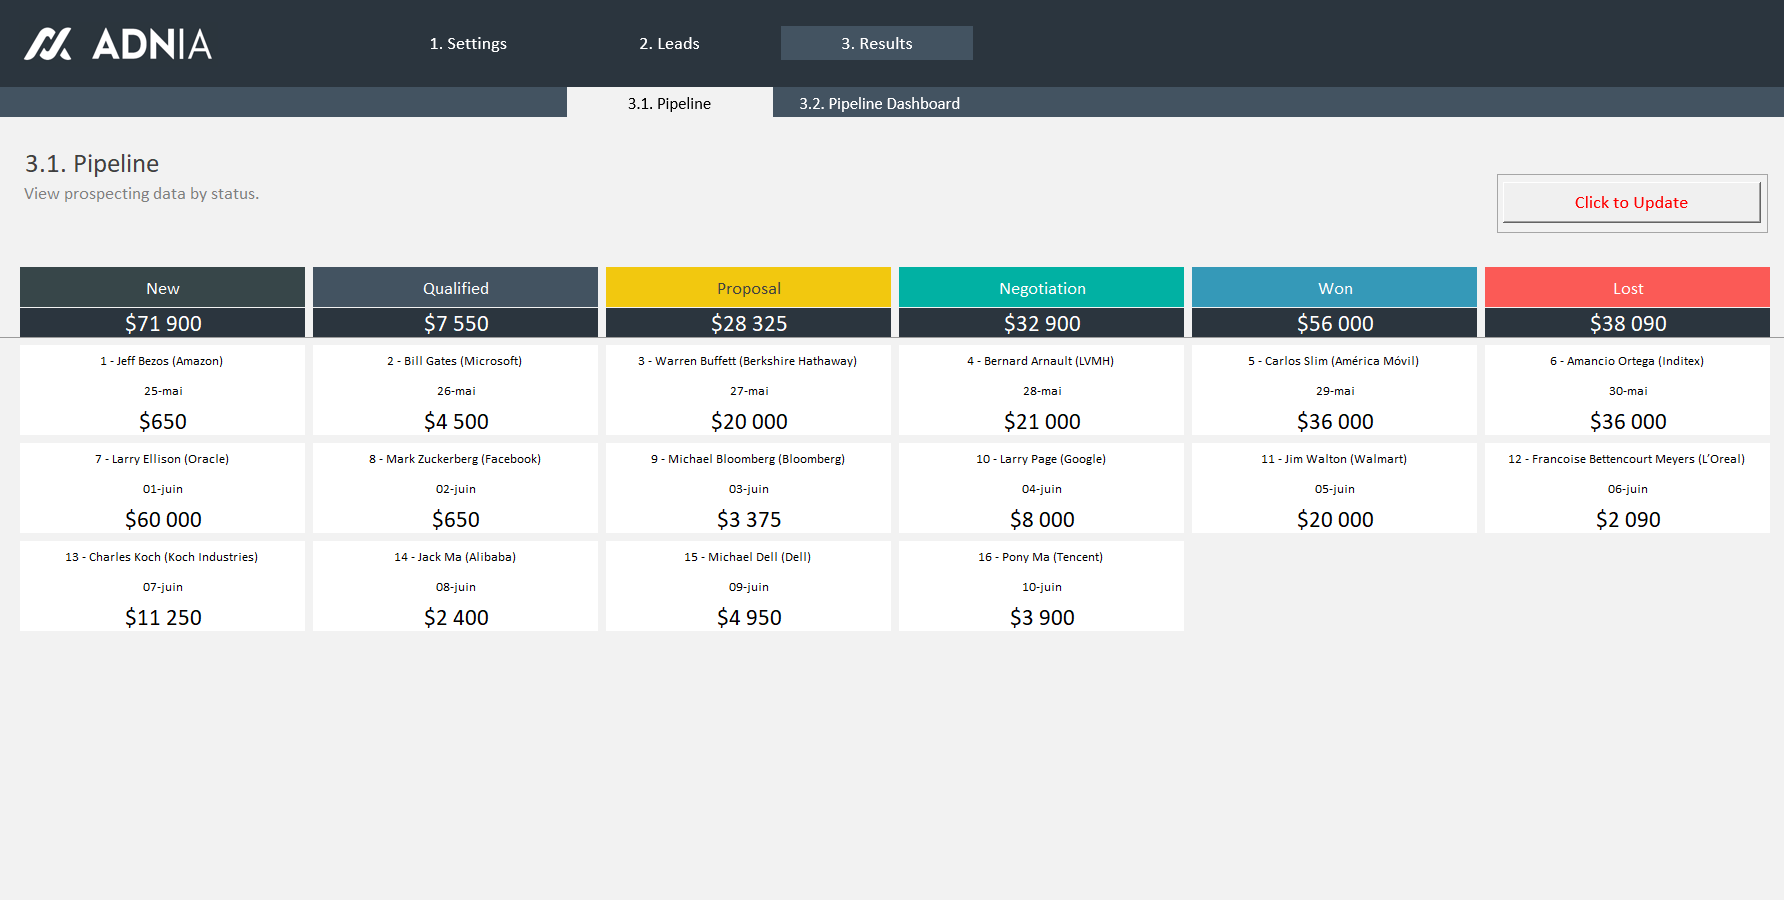Select the teal Negotiation column header
Screen dimensions: 1784x900
pyautogui.click(x=1041, y=288)
